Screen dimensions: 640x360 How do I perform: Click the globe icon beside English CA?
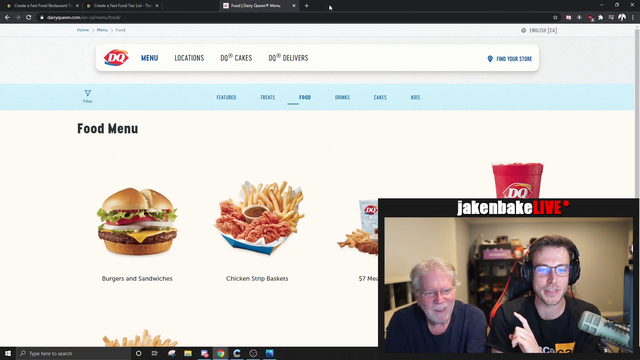(523, 30)
